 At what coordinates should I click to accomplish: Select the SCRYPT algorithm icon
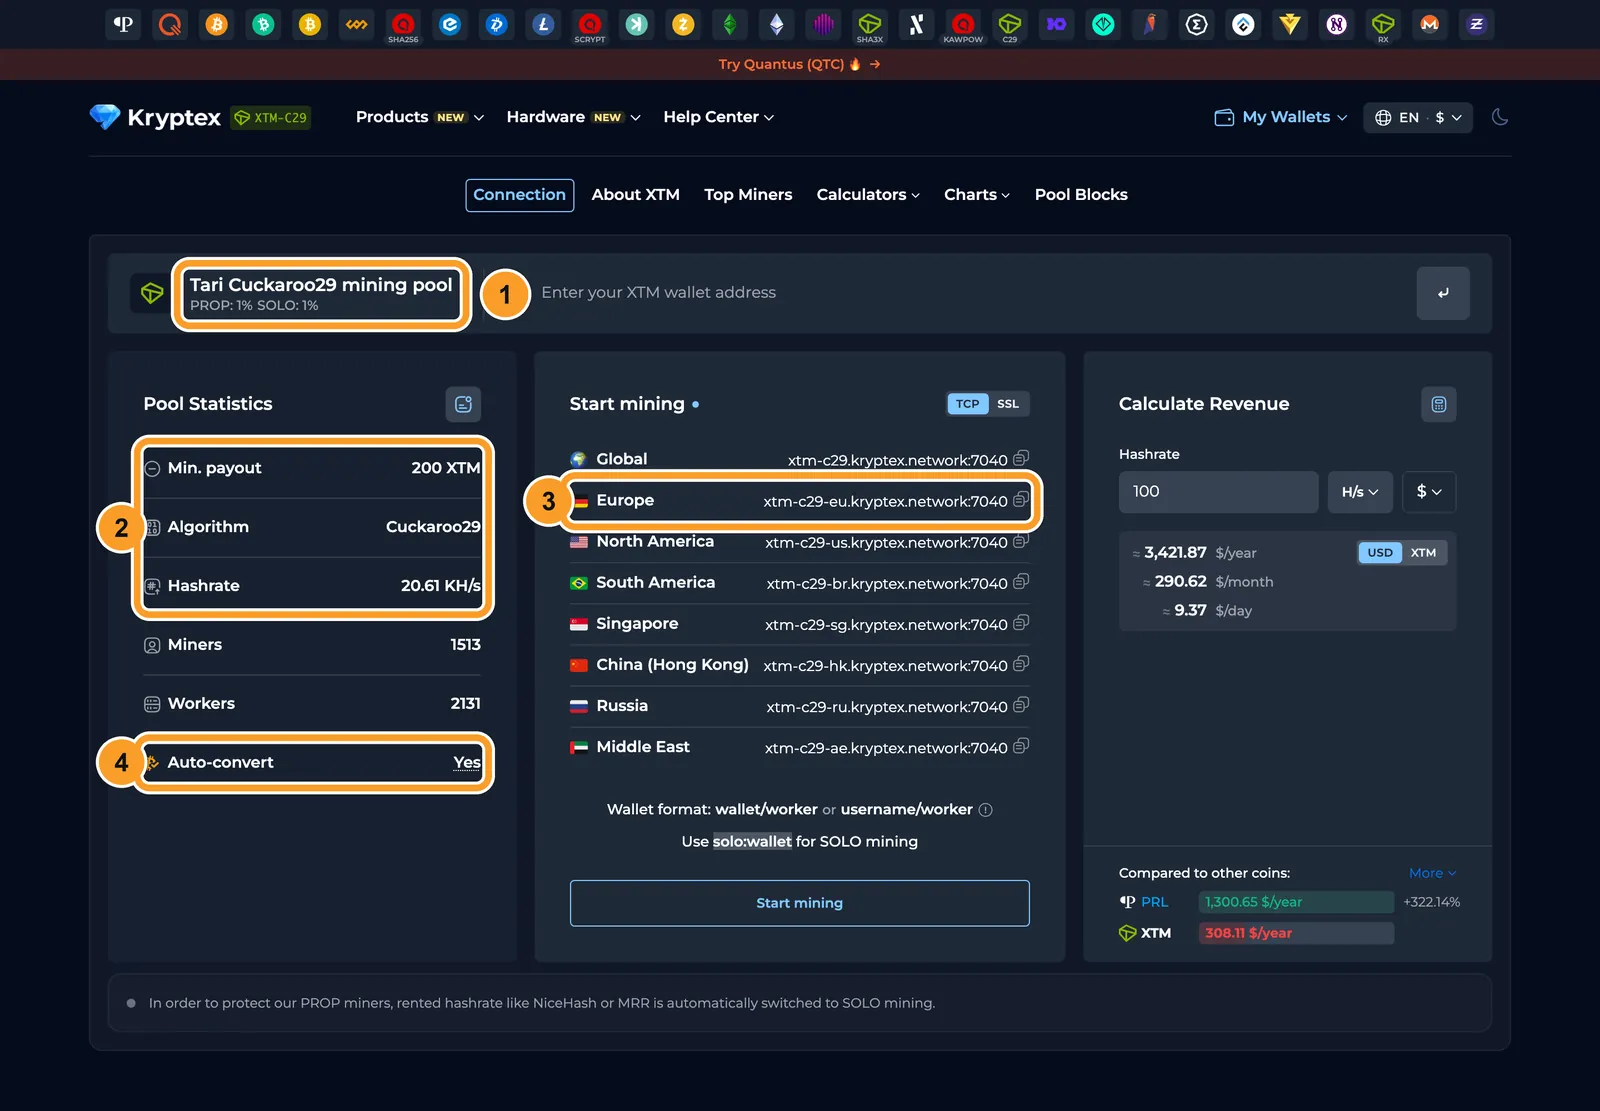(x=590, y=26)
